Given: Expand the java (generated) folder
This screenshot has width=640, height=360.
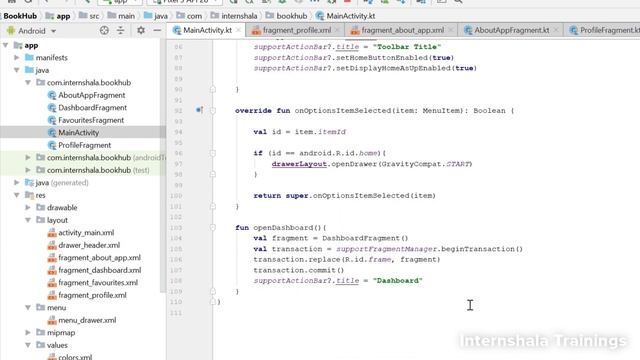Looking at the screenshot, I should (x=17, y=182).
